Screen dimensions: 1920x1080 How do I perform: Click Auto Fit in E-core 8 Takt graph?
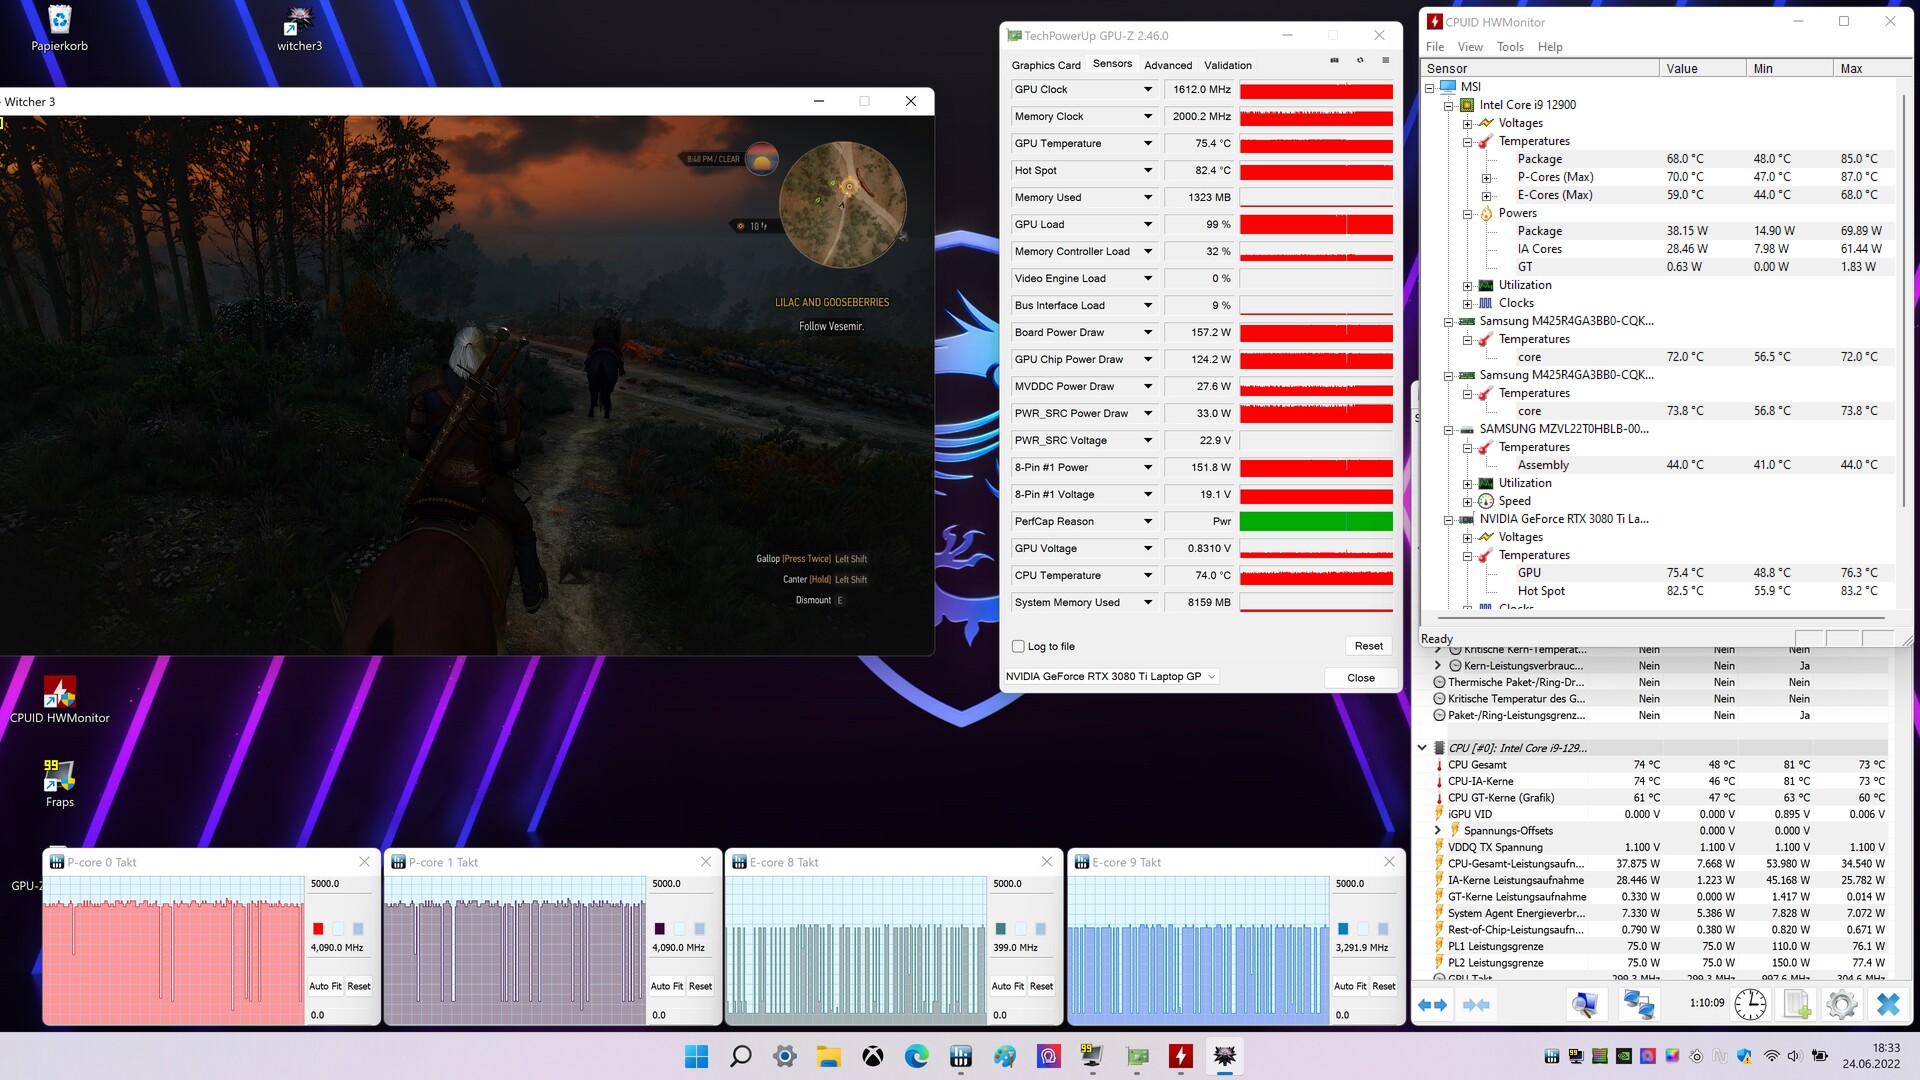point(1007,986)
